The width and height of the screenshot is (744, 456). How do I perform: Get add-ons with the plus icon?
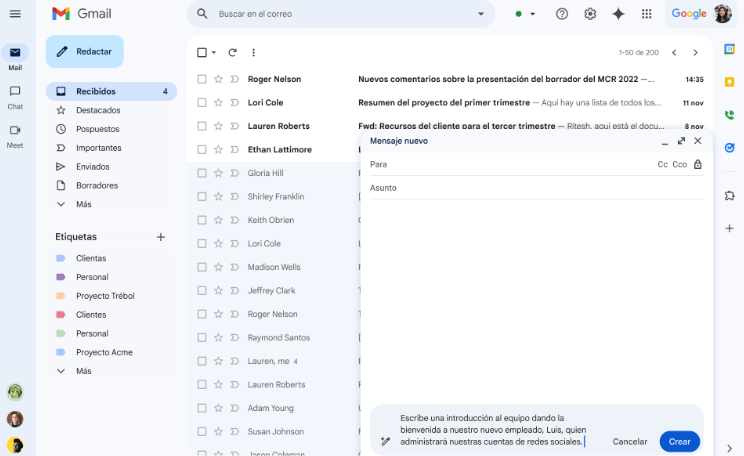[729, 228]
